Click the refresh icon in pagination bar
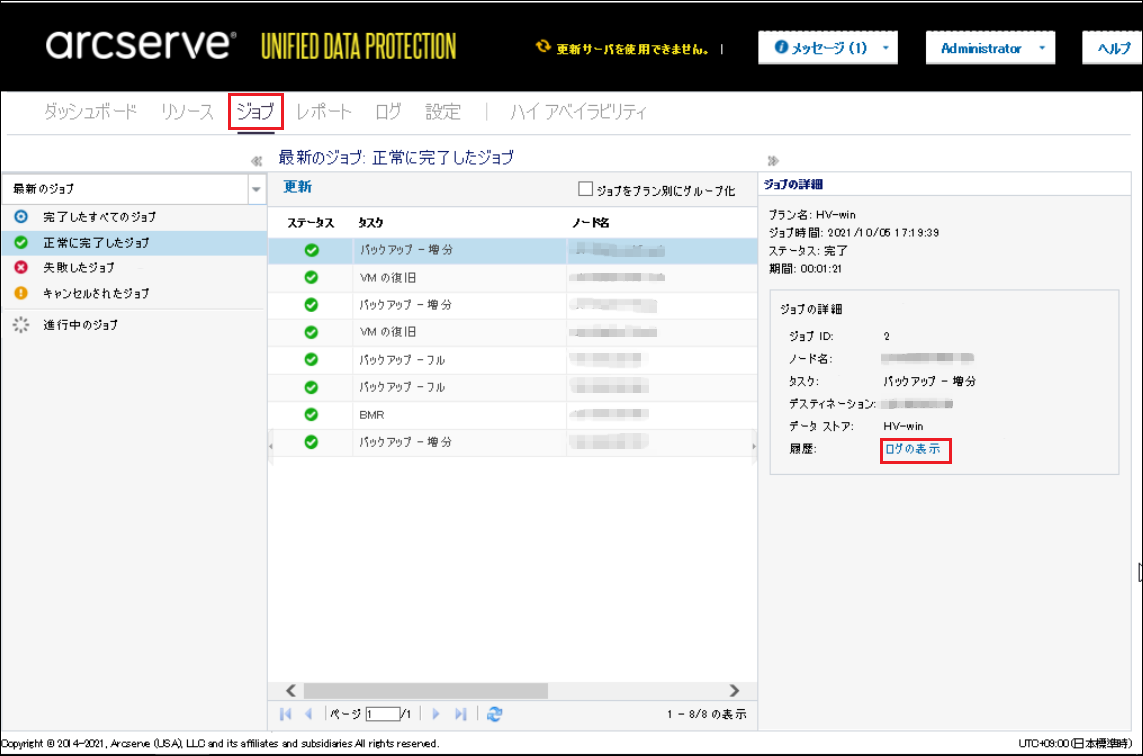 [x=494, y=714]
